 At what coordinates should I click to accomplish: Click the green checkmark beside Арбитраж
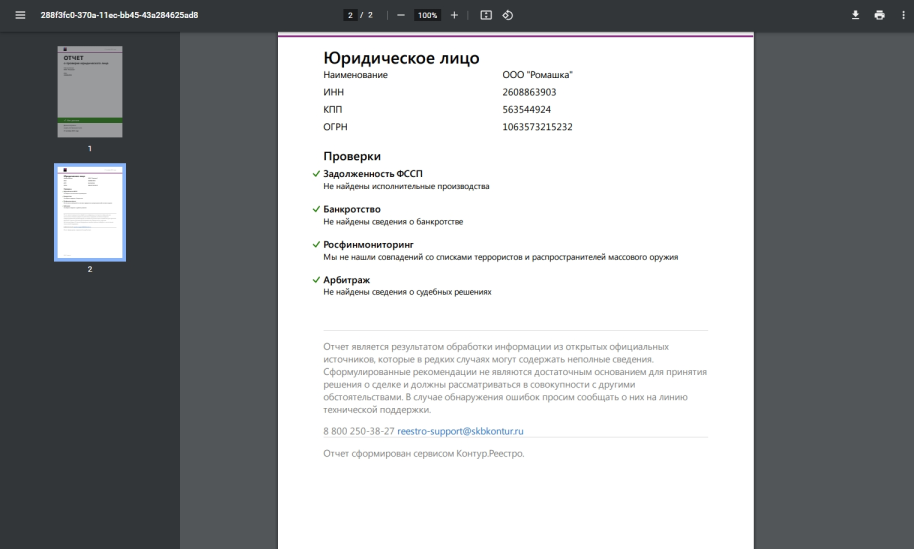[316, 280]
